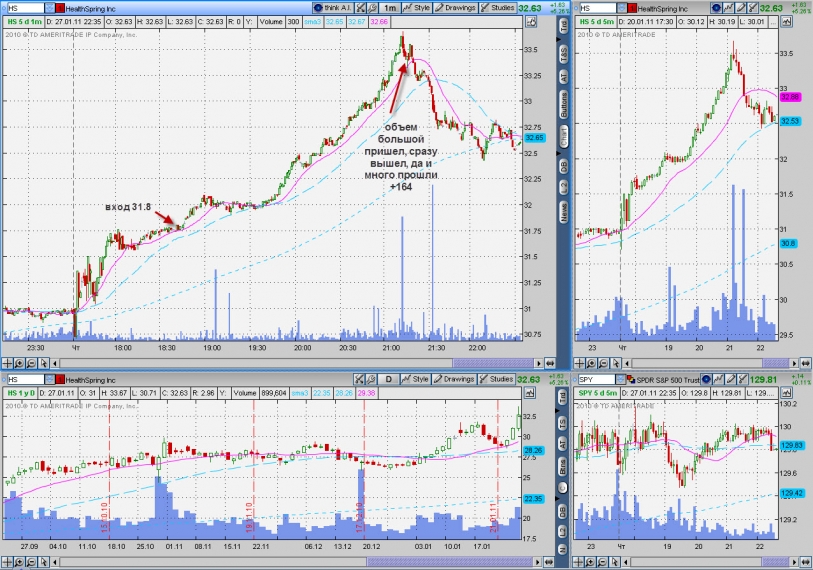Select pointer cursor tool below top-left chart
The image size is (813, 570).
(x=43, y=363)
